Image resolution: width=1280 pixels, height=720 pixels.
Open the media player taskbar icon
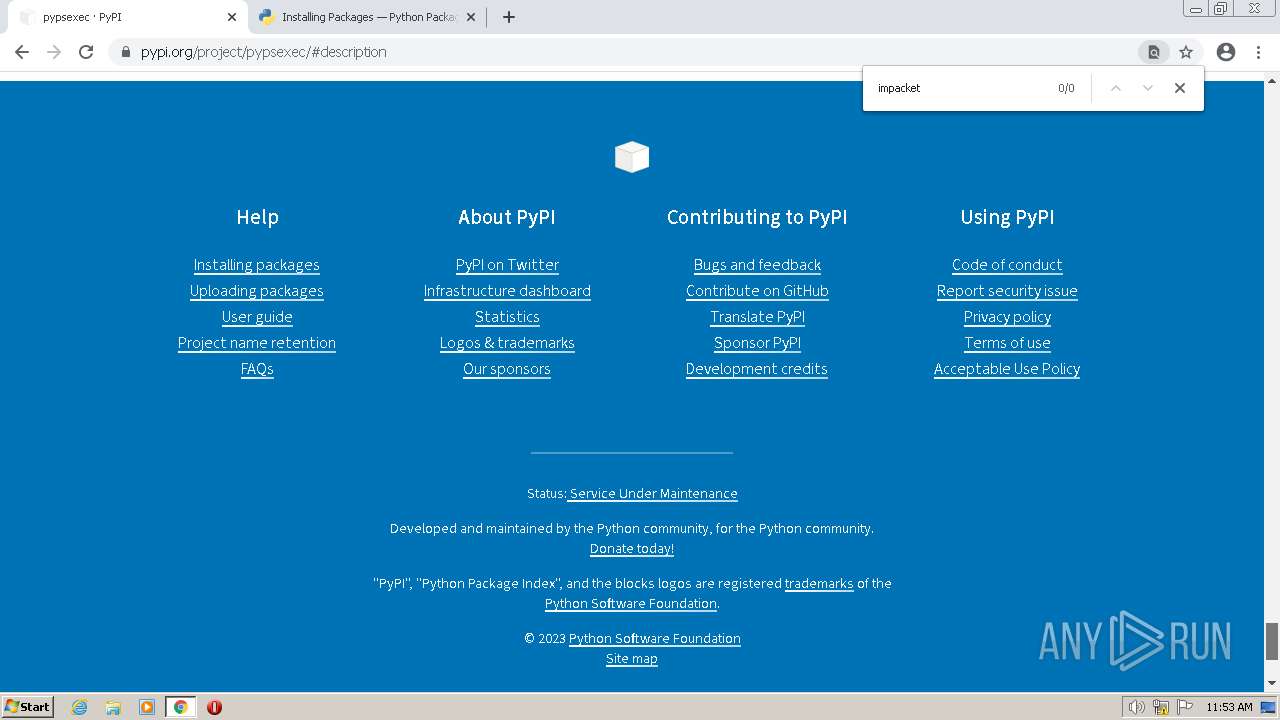coord(146,707)
